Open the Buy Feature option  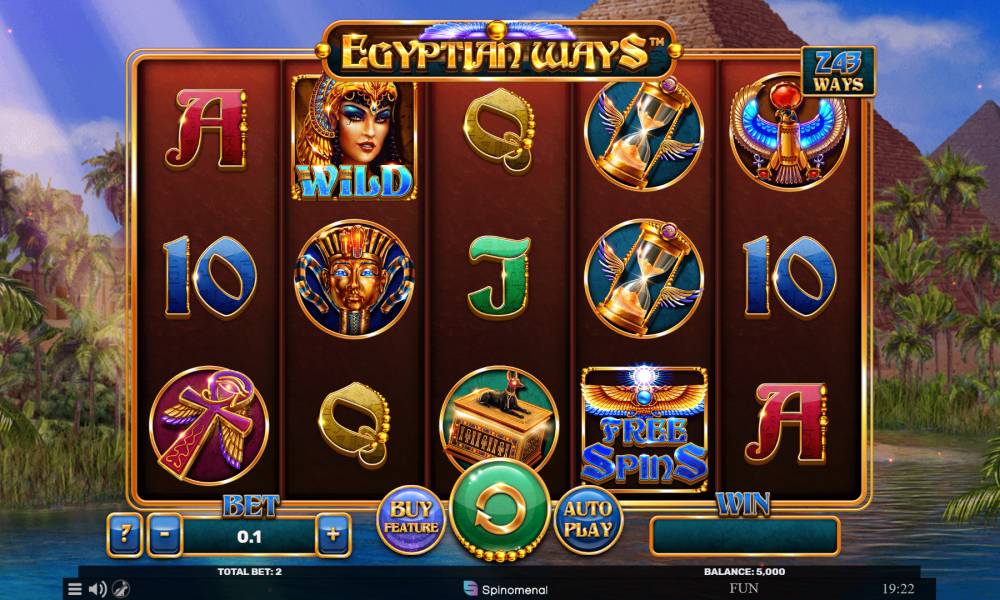click(x=411, y=518)
